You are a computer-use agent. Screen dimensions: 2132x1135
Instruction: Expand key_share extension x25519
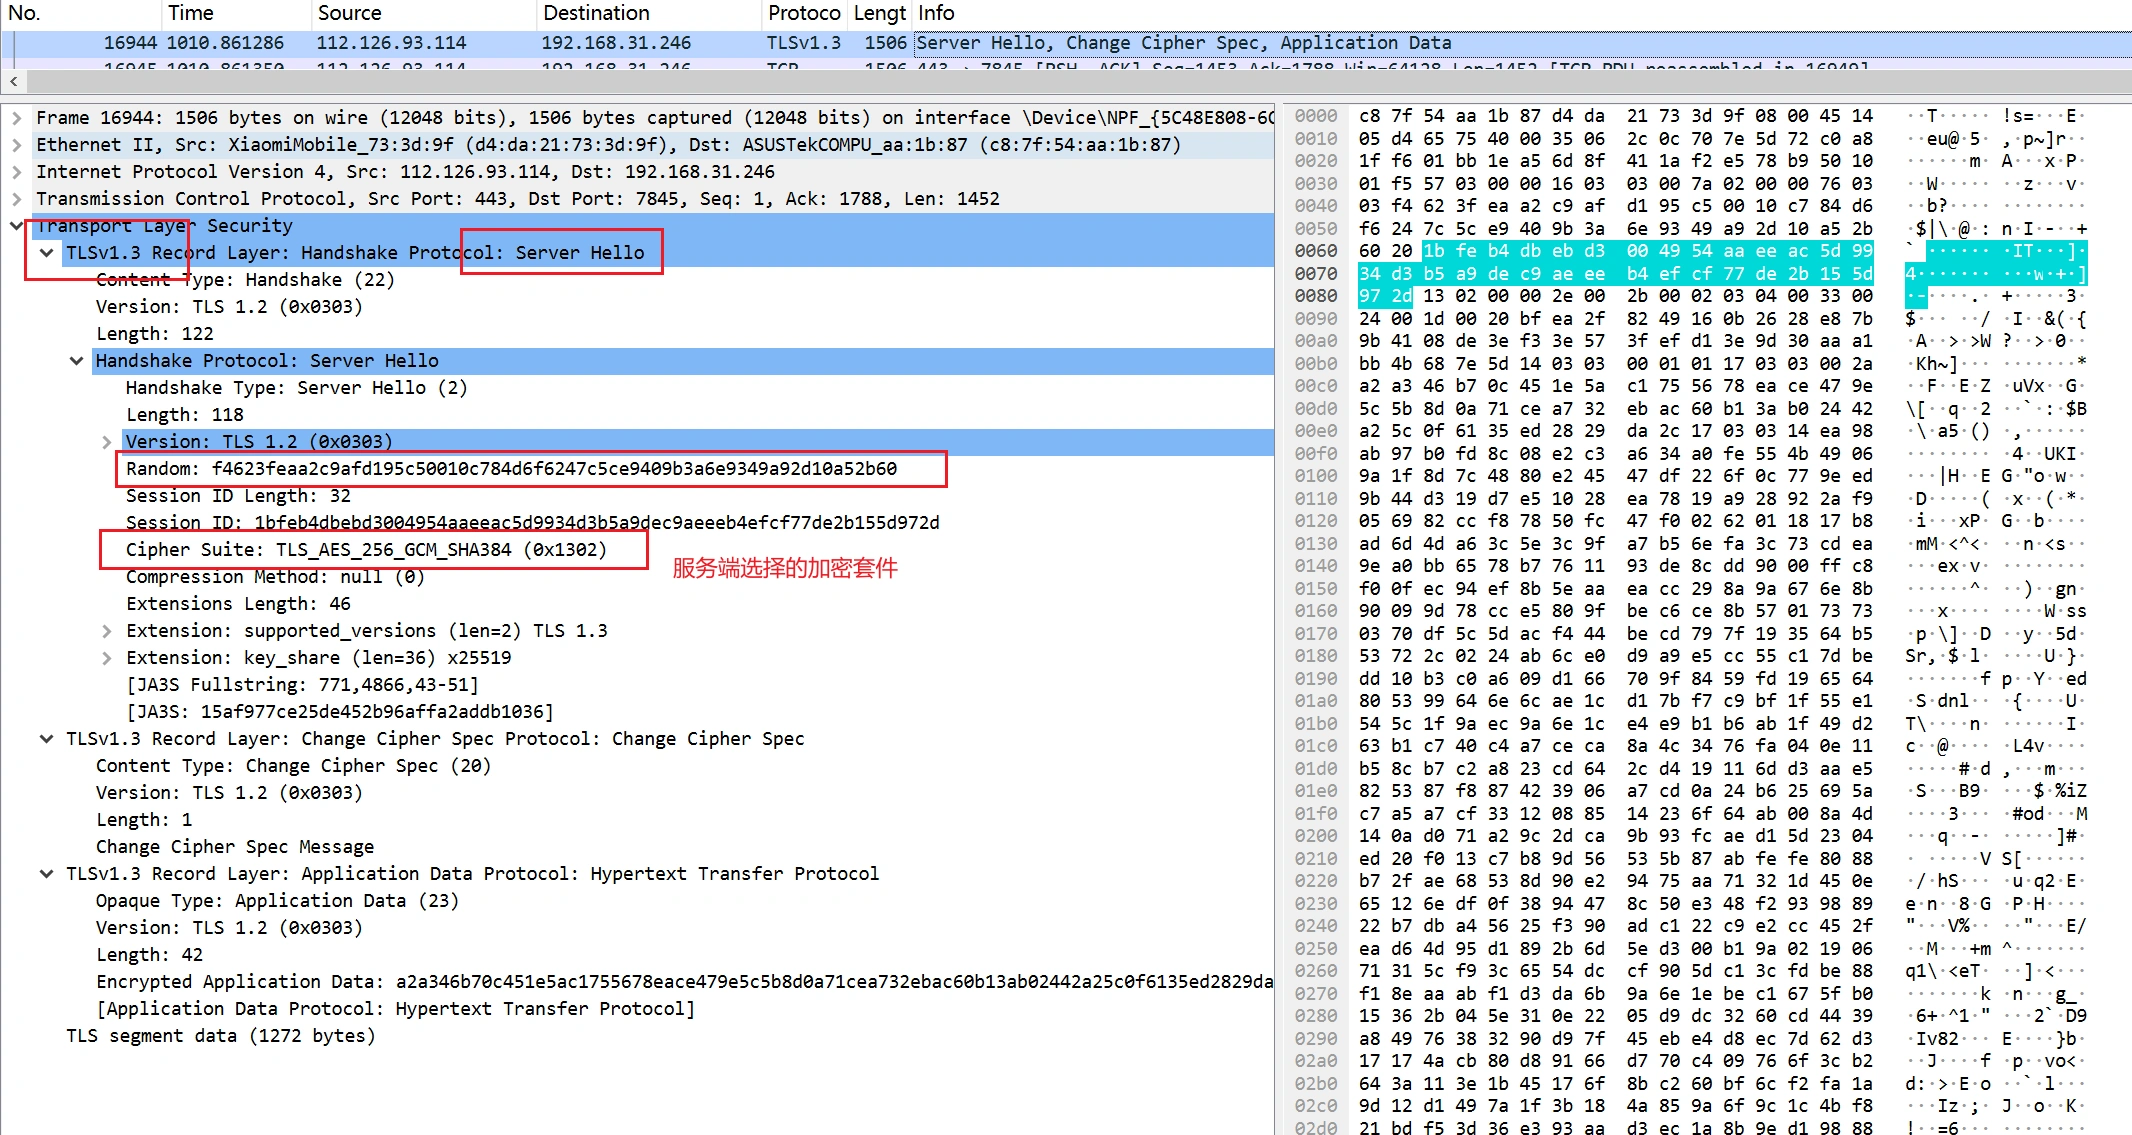click(x=106, y=658)
